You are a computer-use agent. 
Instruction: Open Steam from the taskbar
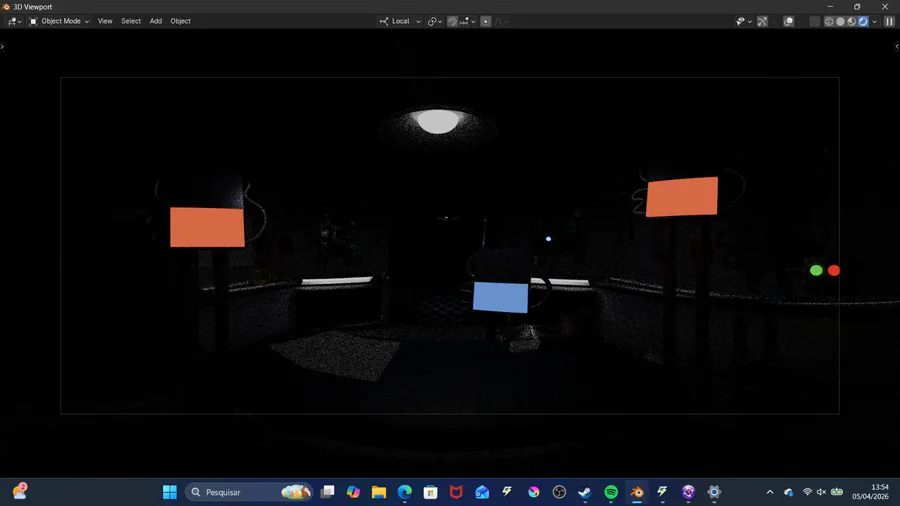click(x=585, y=492)
